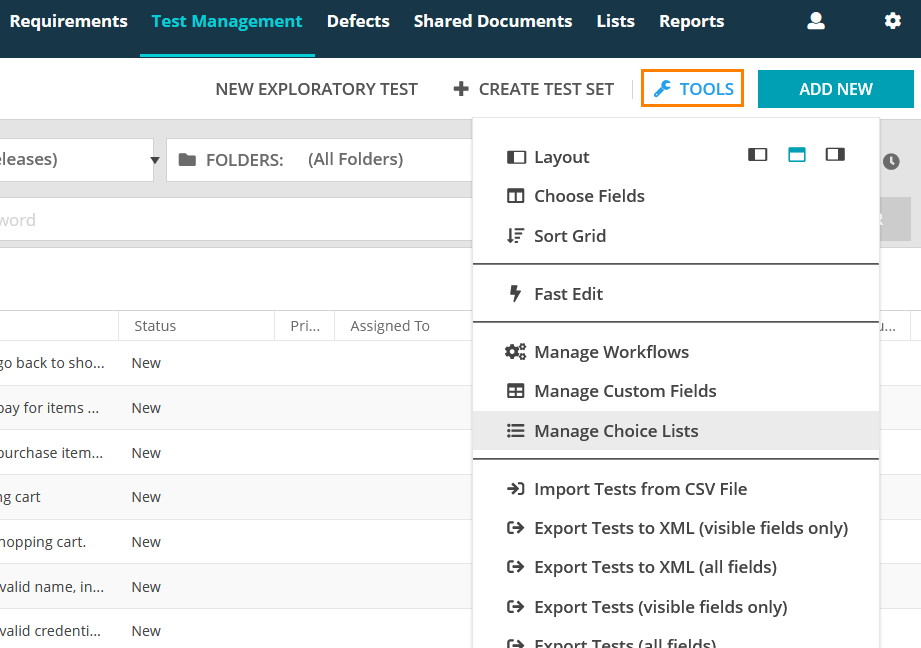
Task: Open Manage Workflows
Action: (611, 352)
